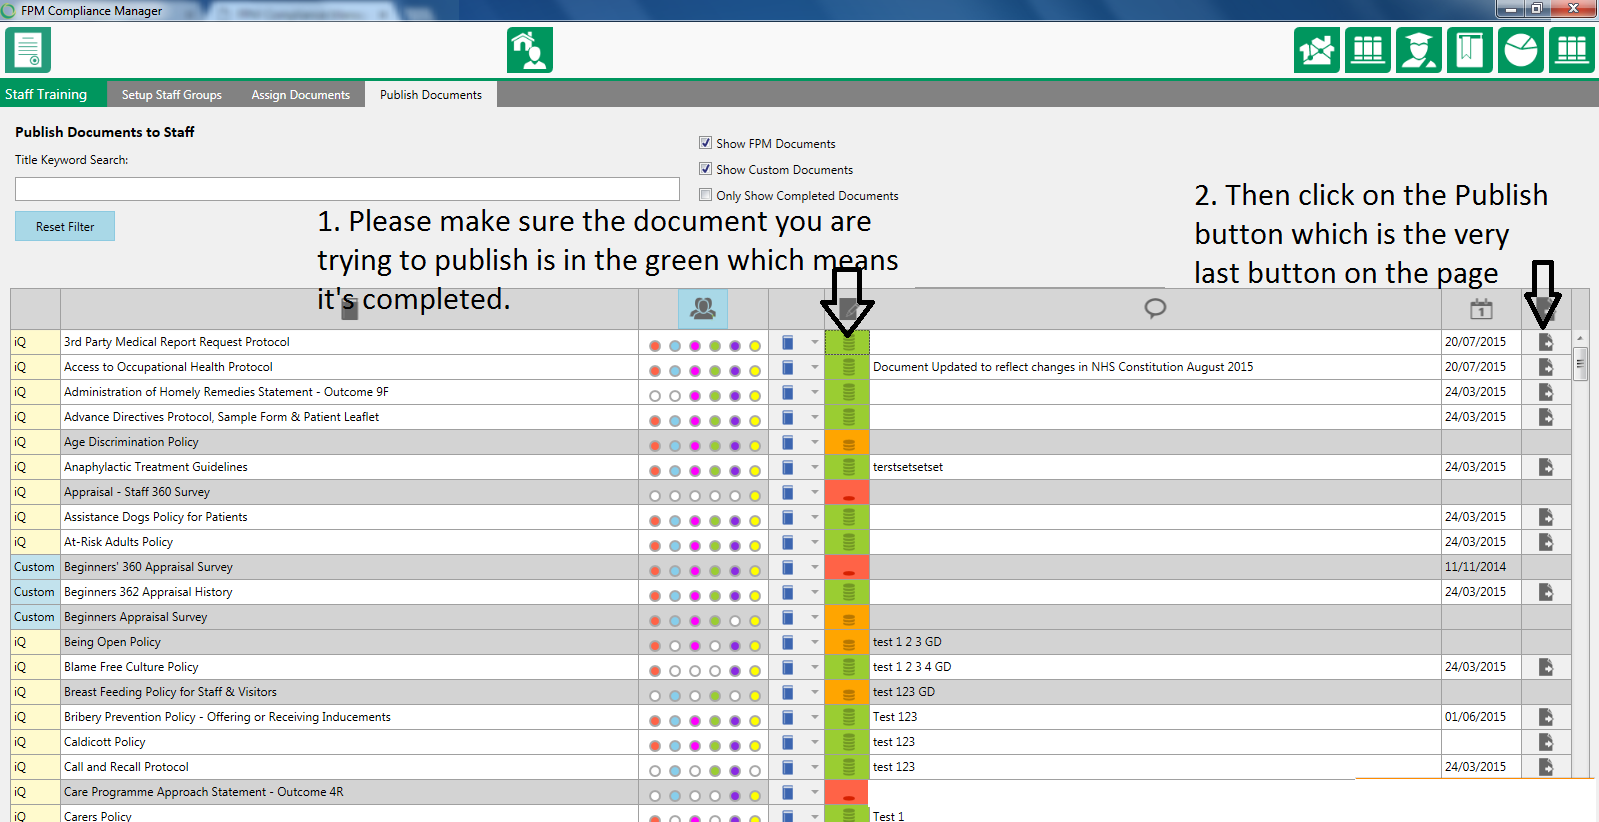Enable Only Show Completed Documents
This screenshot has height=822, width=1599.
[706, 195]
